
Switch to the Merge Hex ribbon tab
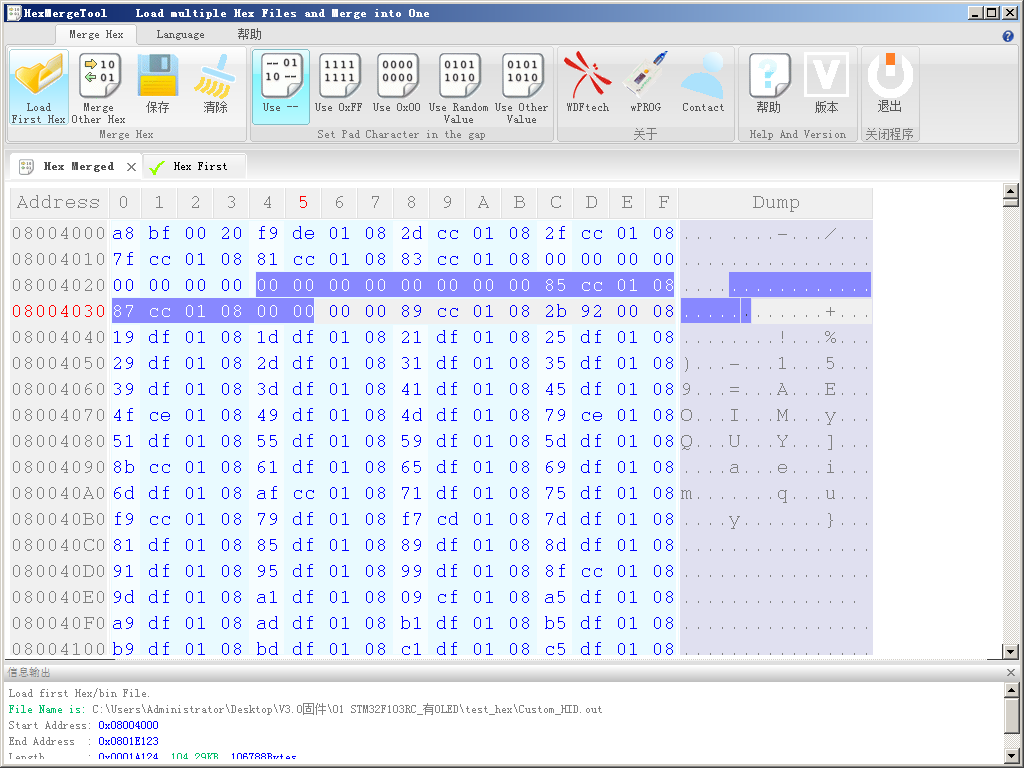tap(96, 33)
